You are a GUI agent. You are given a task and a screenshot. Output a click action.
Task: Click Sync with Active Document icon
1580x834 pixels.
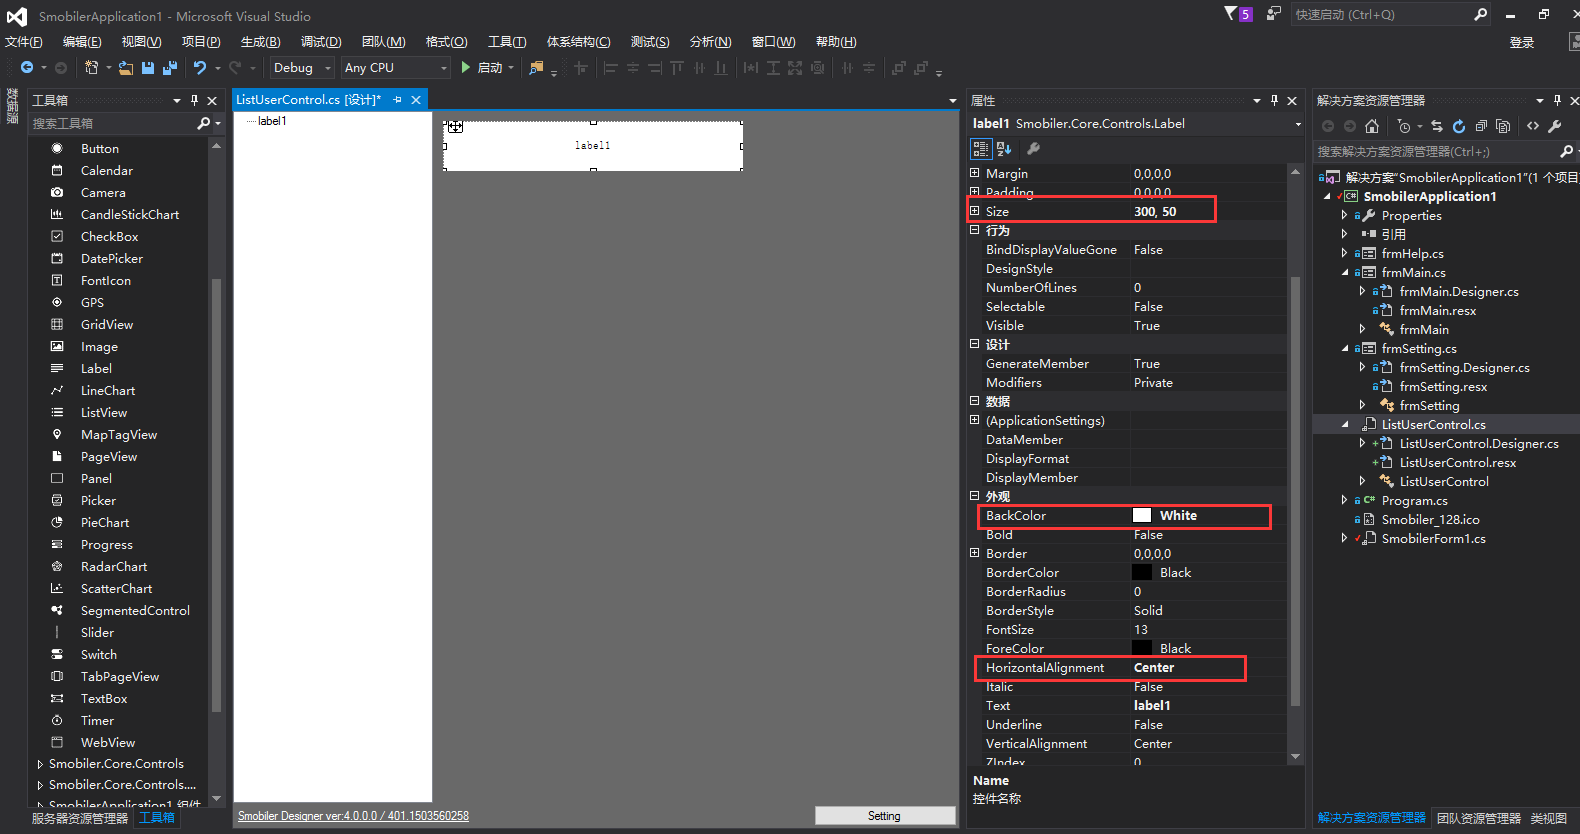click(1437, 126)
